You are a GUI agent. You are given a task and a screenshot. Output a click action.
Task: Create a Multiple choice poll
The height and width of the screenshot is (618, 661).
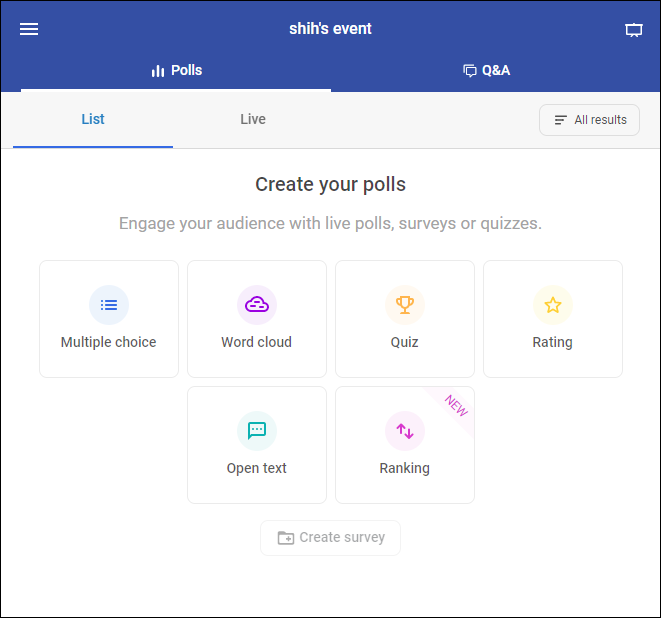[109, 320]
